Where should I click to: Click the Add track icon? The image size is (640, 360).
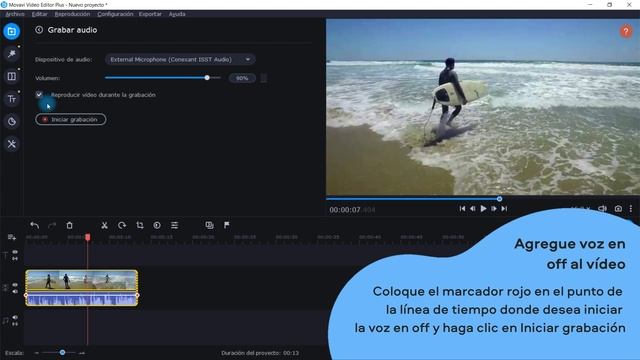(11, 237)
